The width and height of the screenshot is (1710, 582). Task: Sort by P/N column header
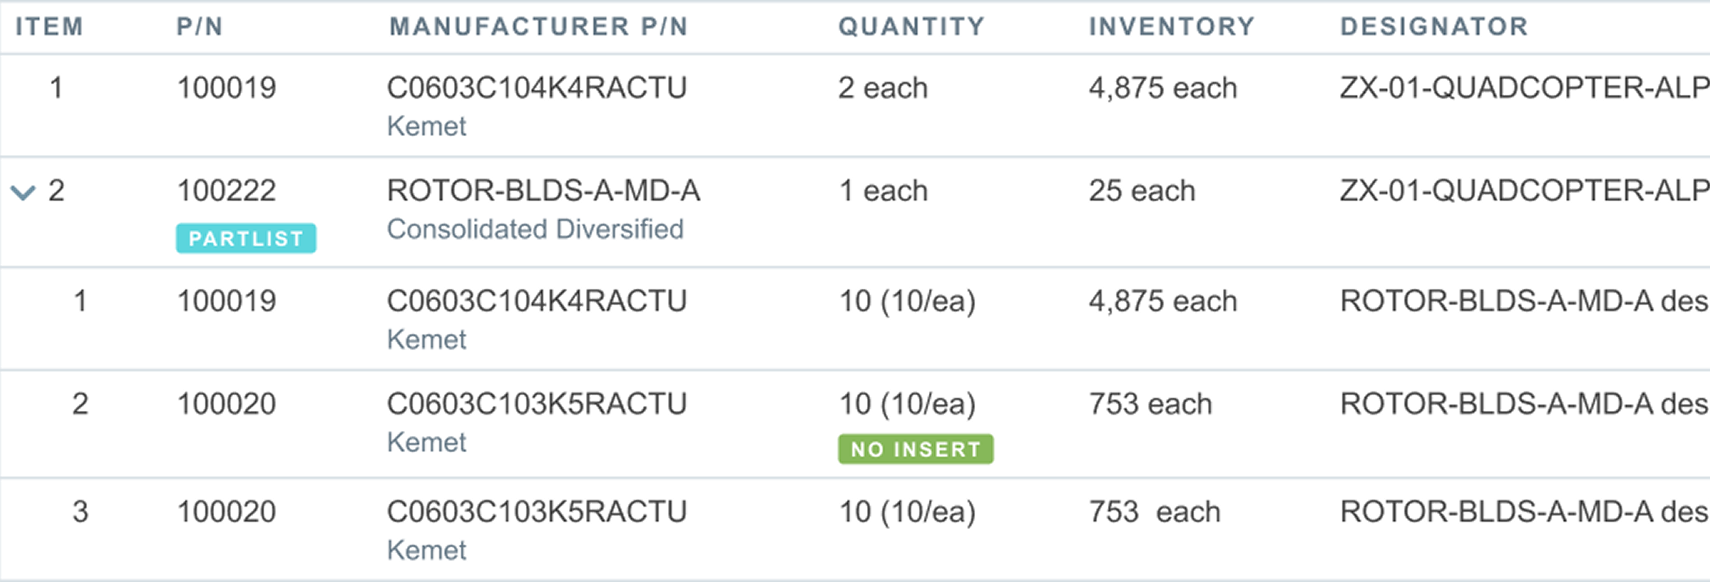tap(200, 26)
